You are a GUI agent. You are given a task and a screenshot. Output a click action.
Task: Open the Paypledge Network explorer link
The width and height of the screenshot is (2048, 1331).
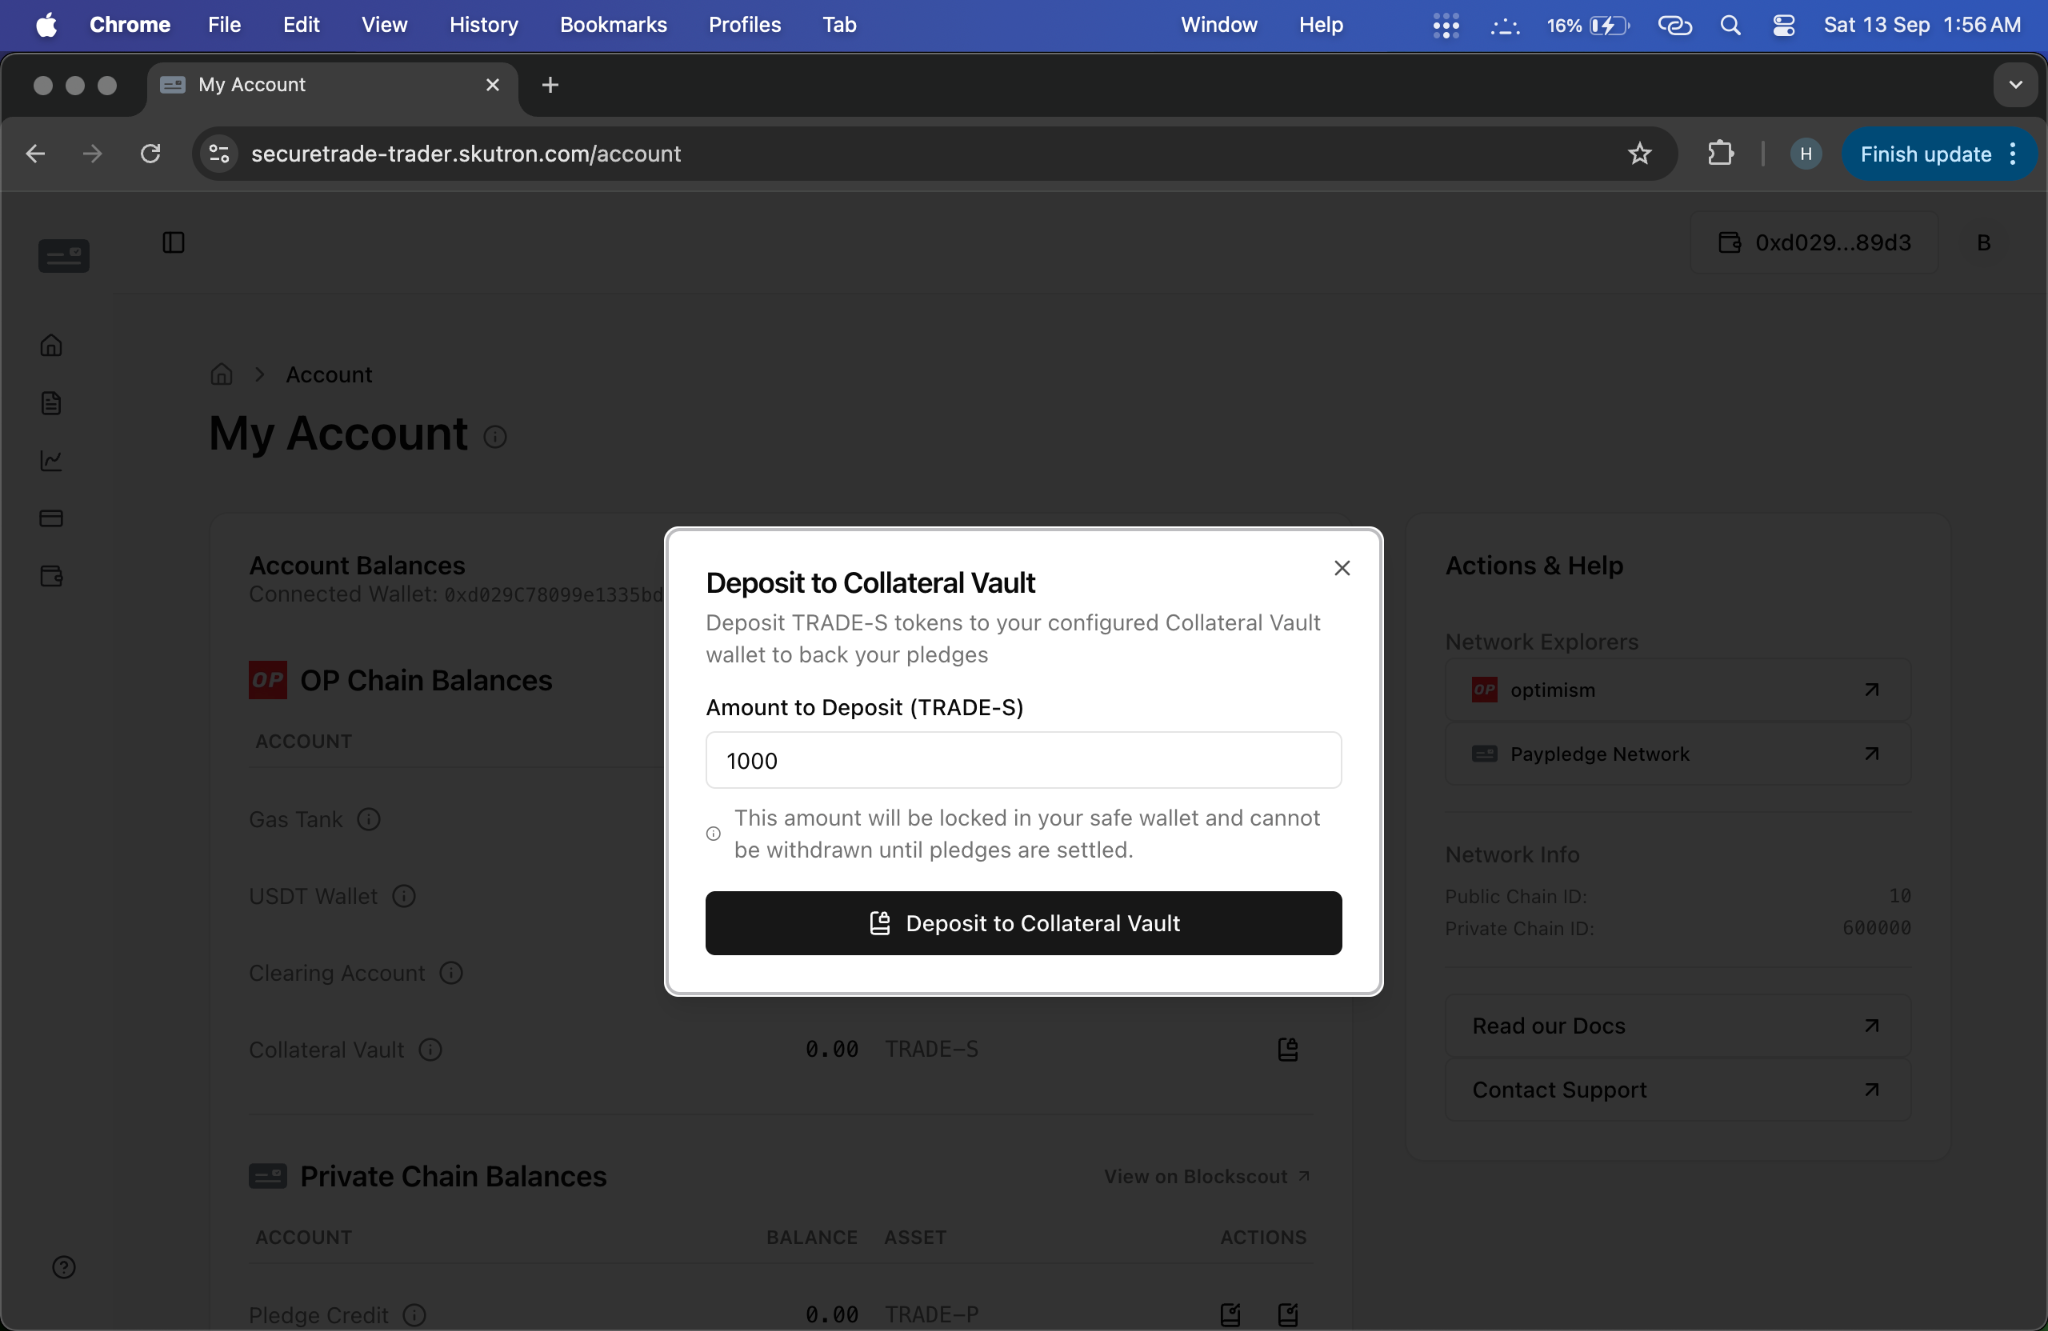[1677, 754]
